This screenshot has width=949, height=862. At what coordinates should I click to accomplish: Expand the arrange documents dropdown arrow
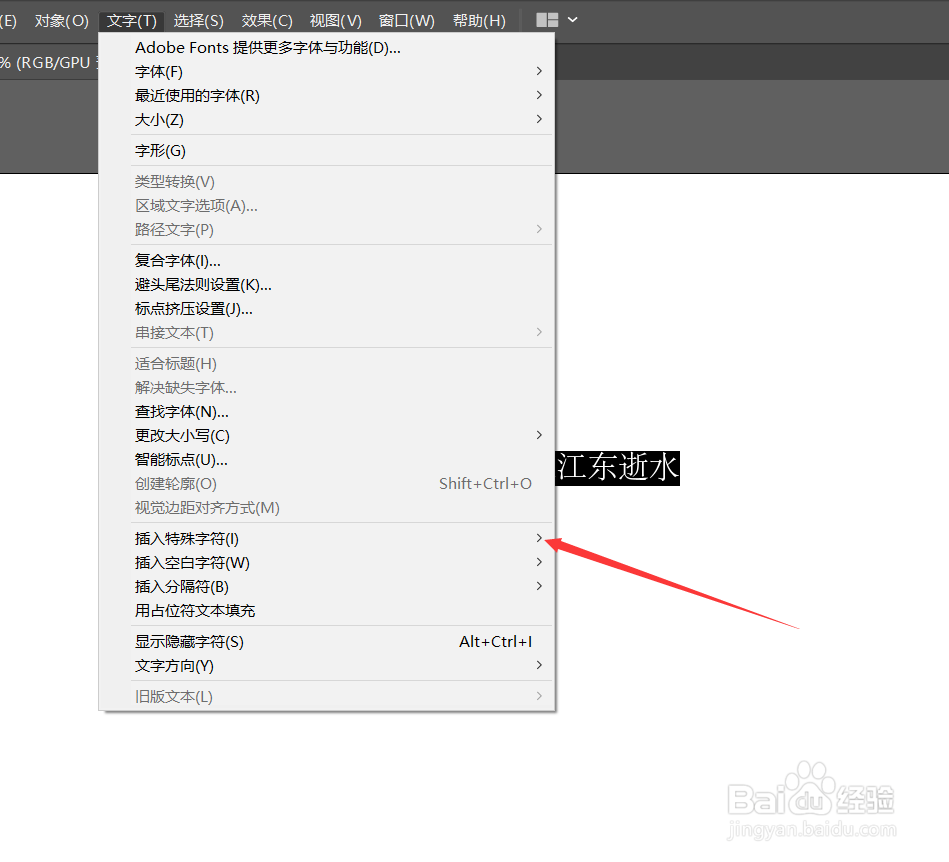573,20
